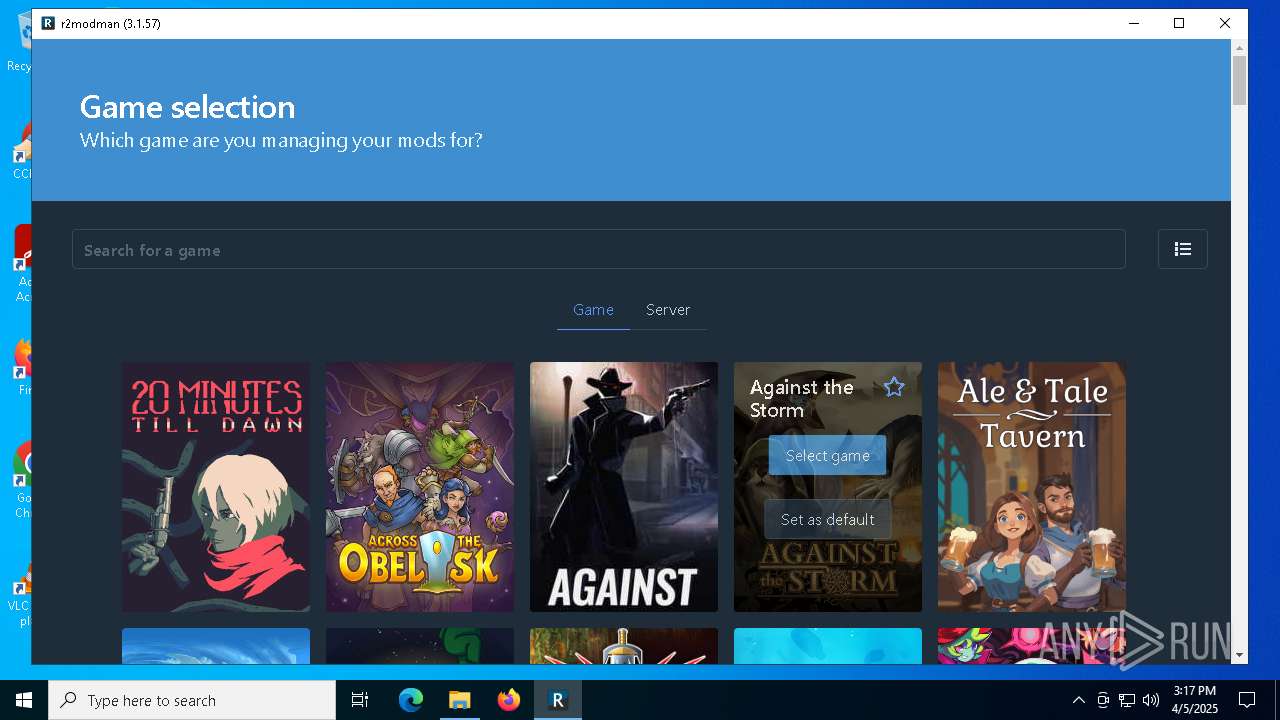Launch Microsoft Edge from the taskbar
Image resolution: width=1280 pixels, height=720 pixels.
pos(411,700)
